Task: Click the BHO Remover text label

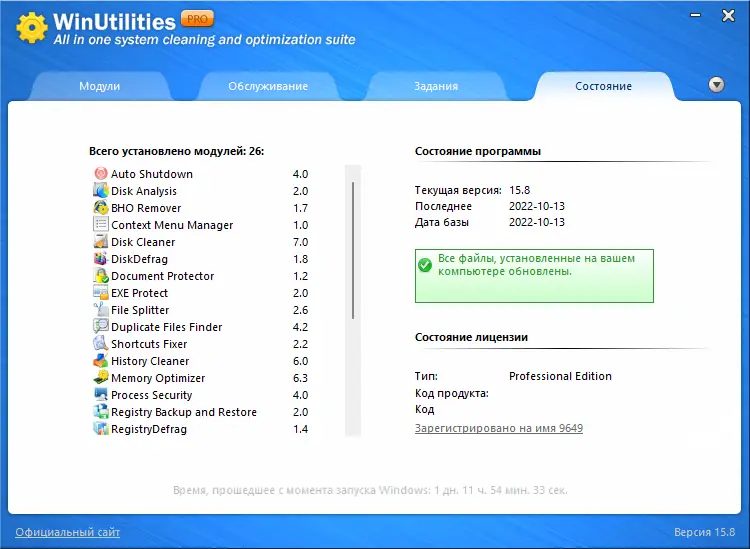Action: [x=146, y=208]
